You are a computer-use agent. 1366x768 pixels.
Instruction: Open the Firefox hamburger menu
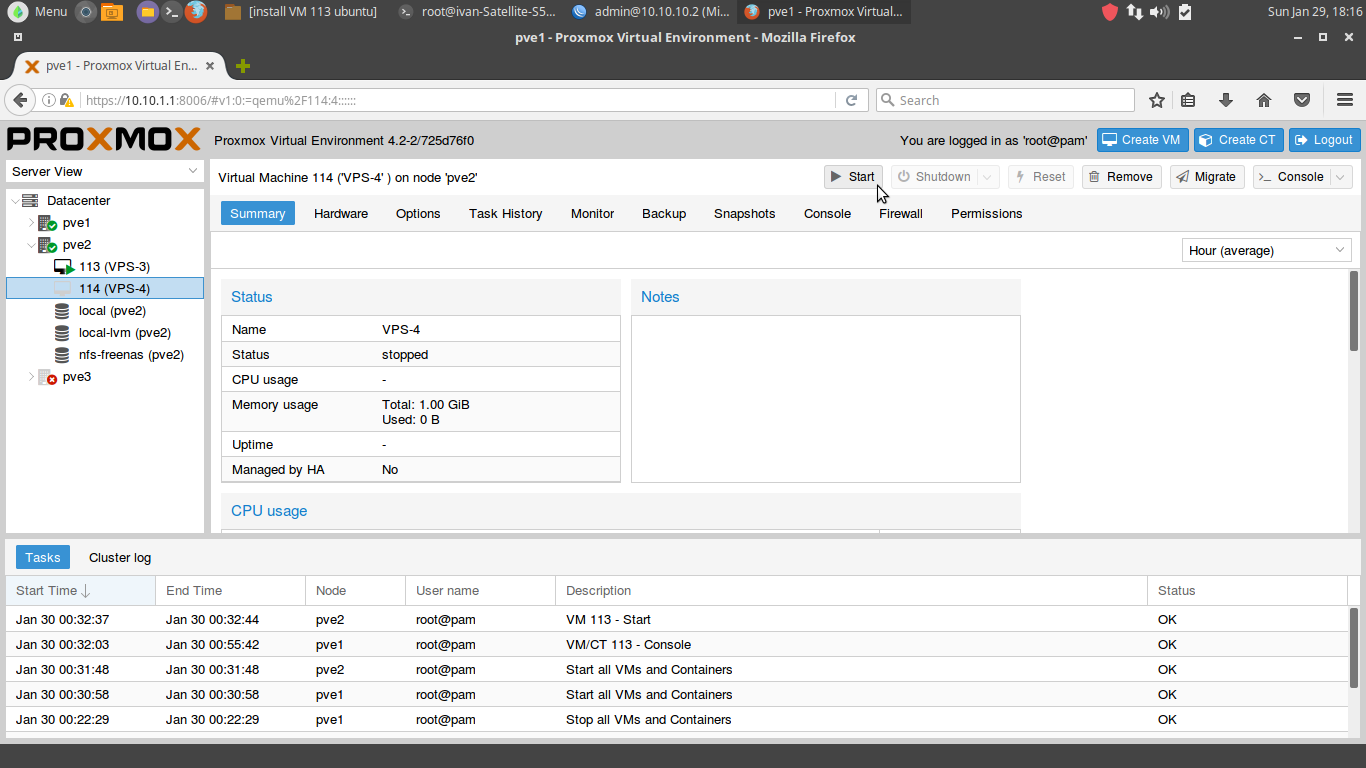pos(1345,100)
